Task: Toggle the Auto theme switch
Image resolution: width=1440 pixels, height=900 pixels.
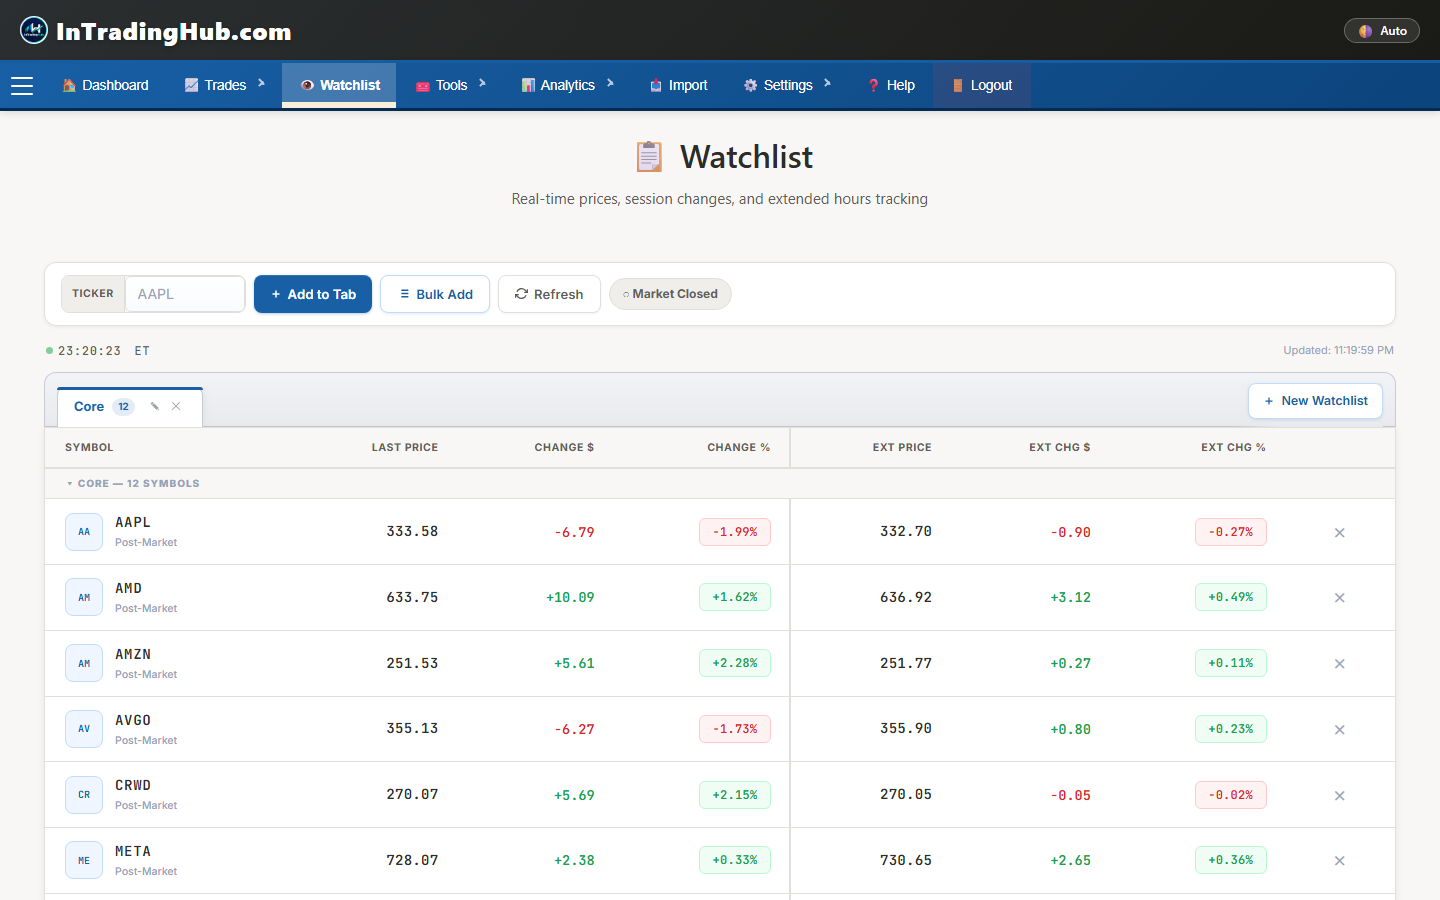Action: pos(1382,31)
